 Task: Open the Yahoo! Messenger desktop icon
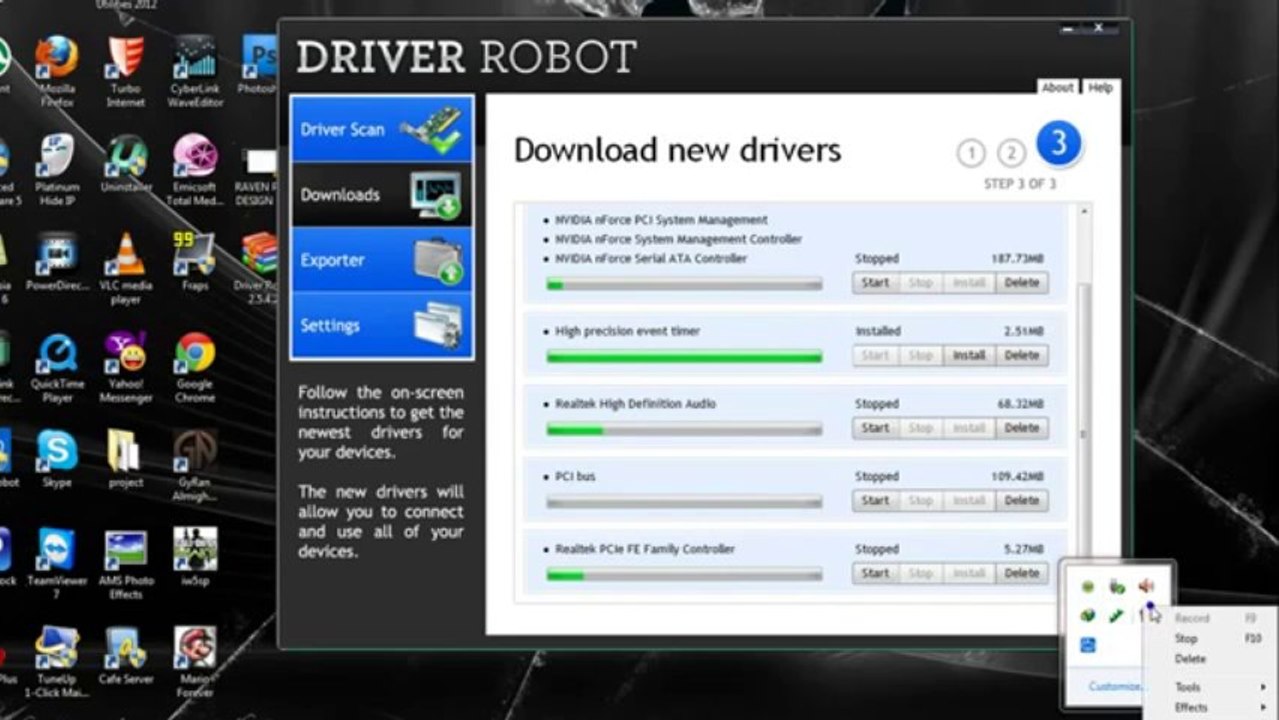pyautogui.click(x=126, y=366)
